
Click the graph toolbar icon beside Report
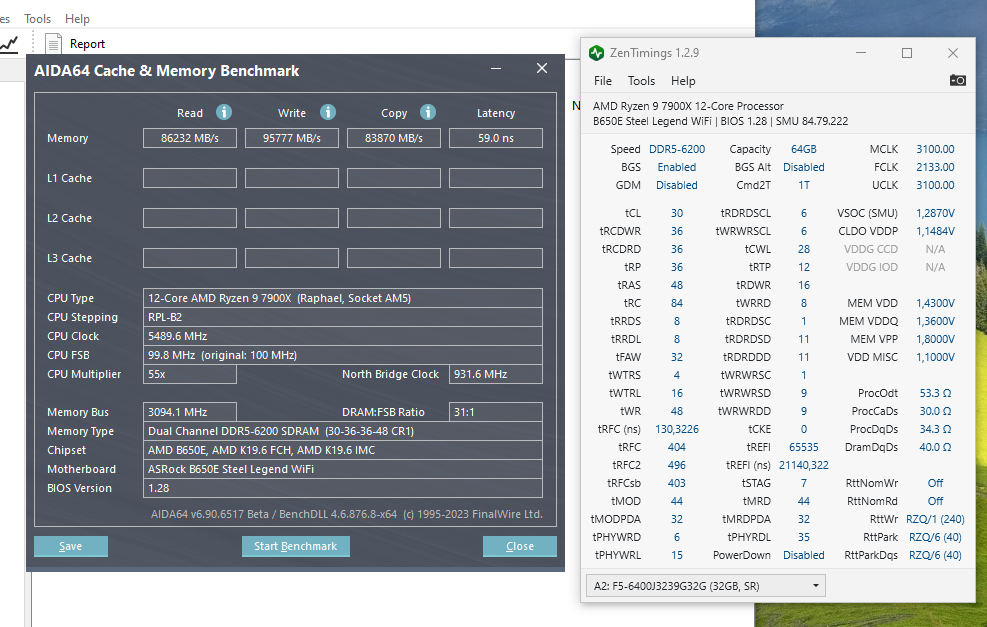9,43
